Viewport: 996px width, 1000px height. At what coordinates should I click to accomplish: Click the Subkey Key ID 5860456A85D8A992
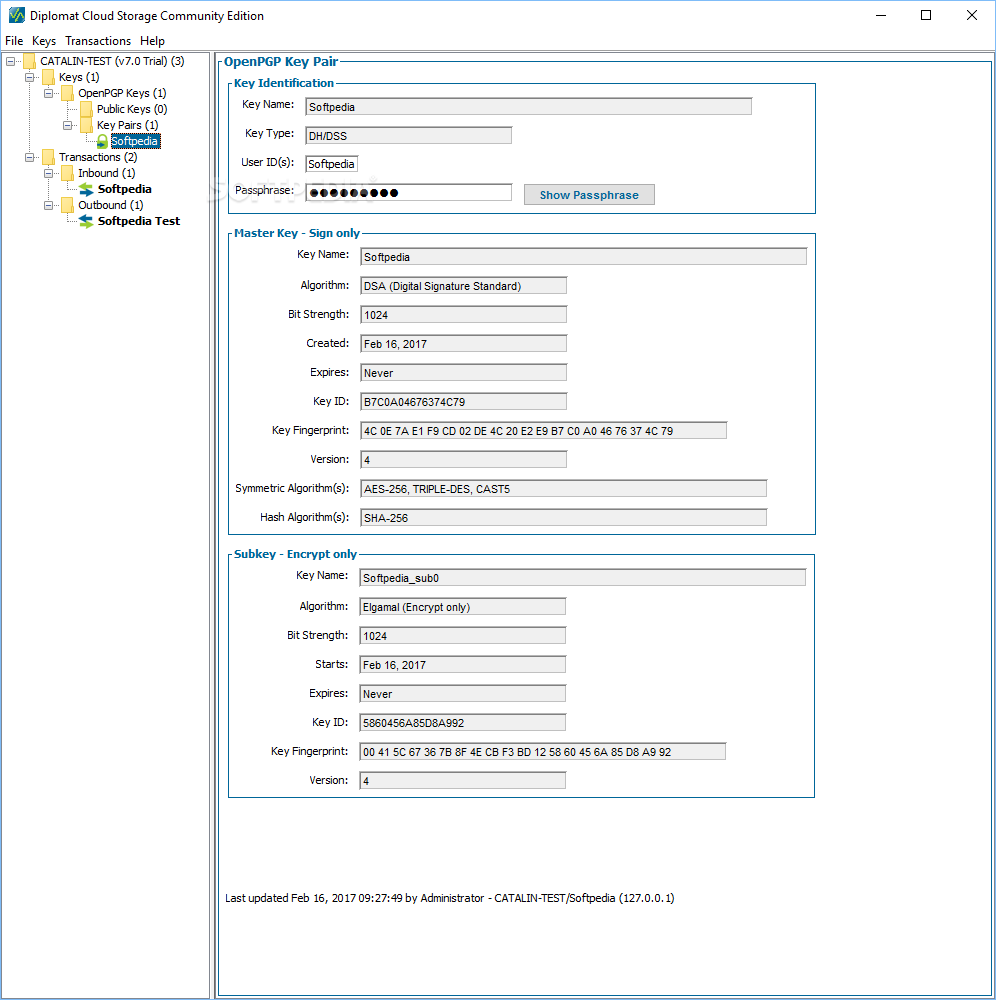[462, 723]
